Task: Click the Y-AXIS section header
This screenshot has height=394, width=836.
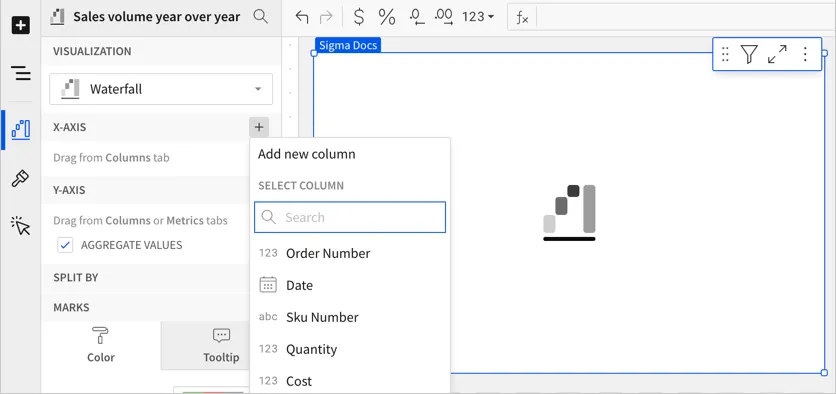Action: [69, 190]
